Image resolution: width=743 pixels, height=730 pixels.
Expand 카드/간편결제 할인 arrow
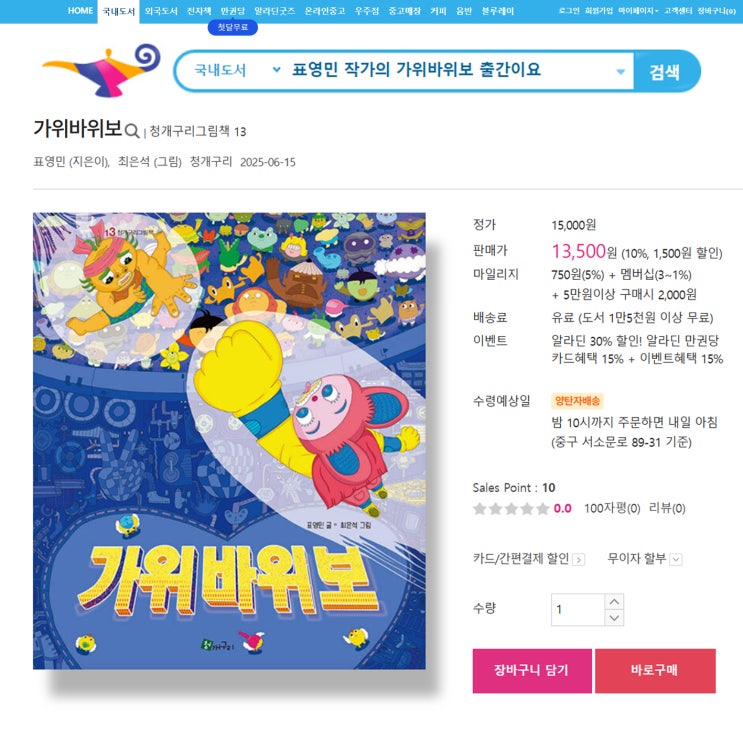point(578,559)
